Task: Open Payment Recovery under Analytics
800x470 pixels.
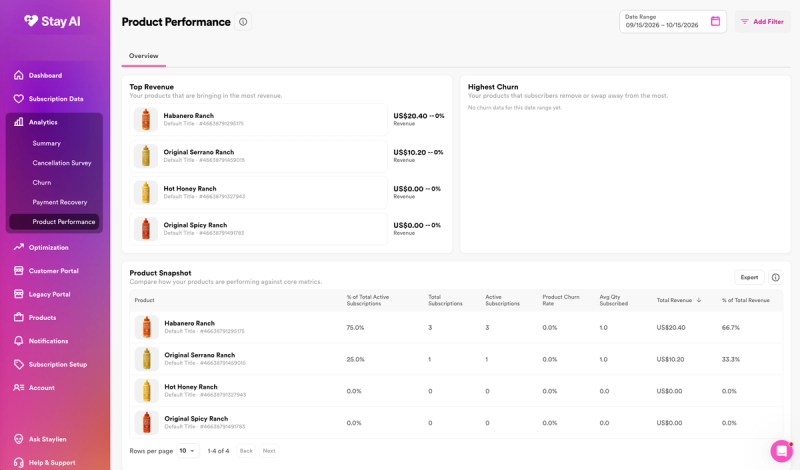Action: 60,202
